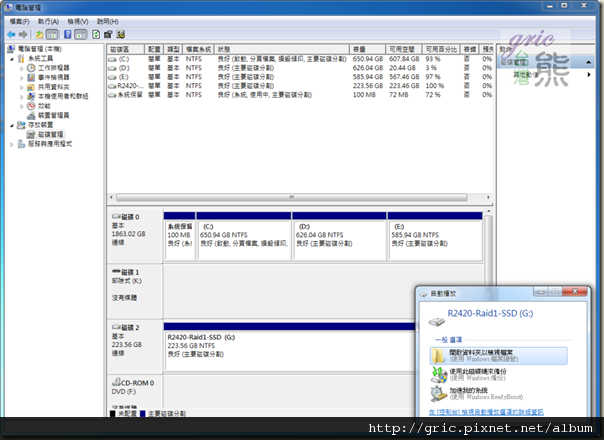
Task: Select the 共用資料夾 icon in tree
Action: pyautogui.click(x=31, y=87)
